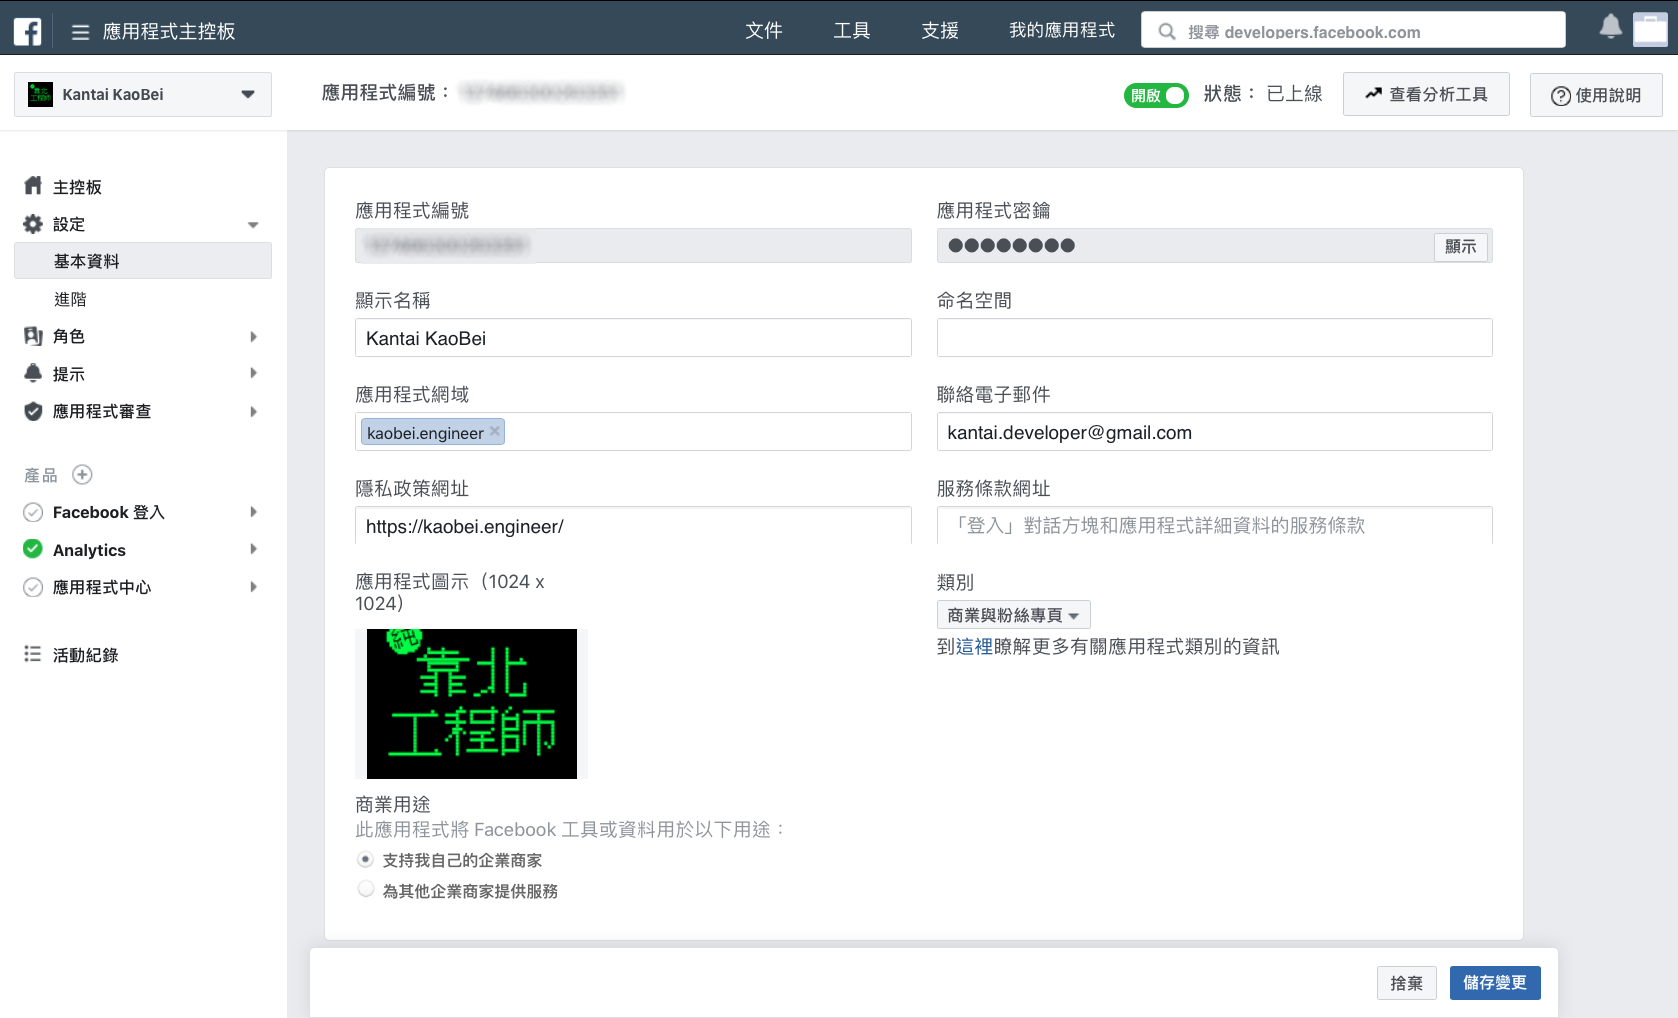Expand Facebook 登入 submenu arrow
1678x1018 pixels.
(253, 512)
